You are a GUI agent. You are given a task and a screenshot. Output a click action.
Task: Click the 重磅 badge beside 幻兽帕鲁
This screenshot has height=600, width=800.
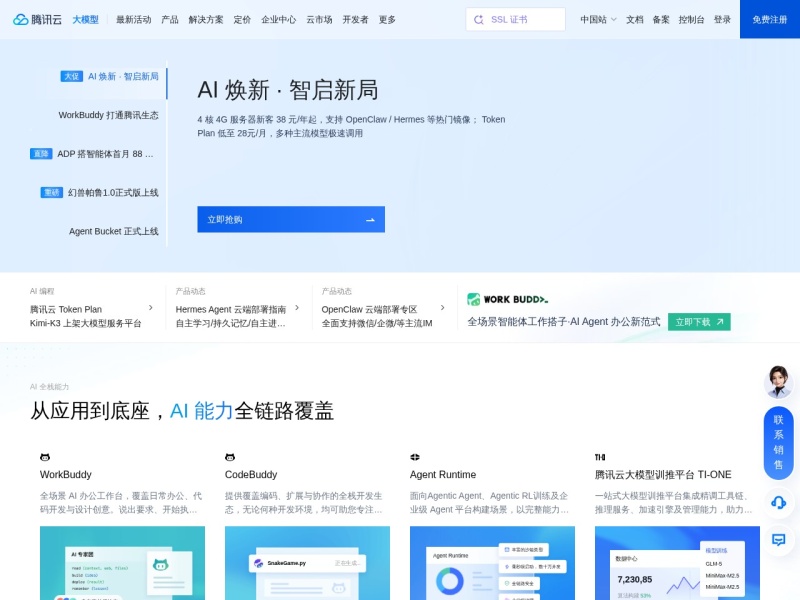tap(52, 192)
